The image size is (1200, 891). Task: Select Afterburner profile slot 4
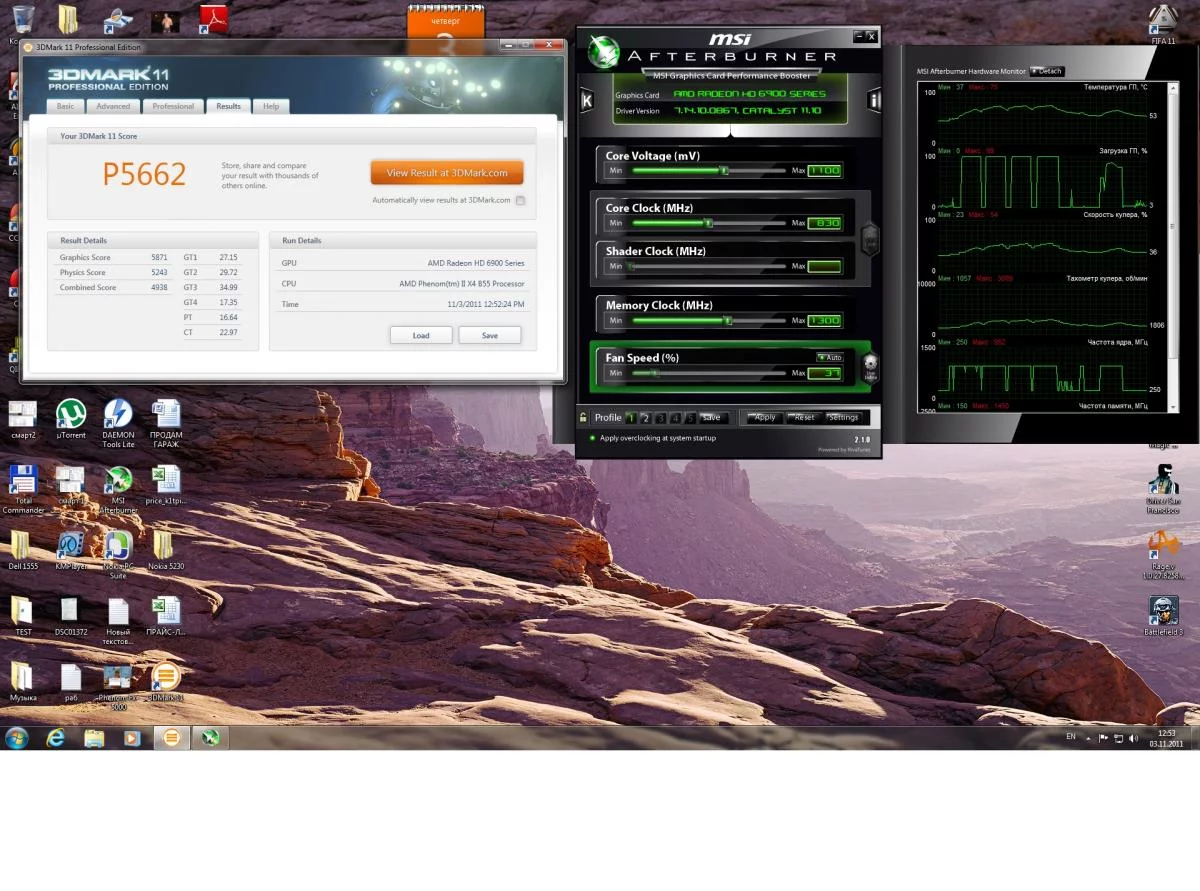click(x=676, y=418)
